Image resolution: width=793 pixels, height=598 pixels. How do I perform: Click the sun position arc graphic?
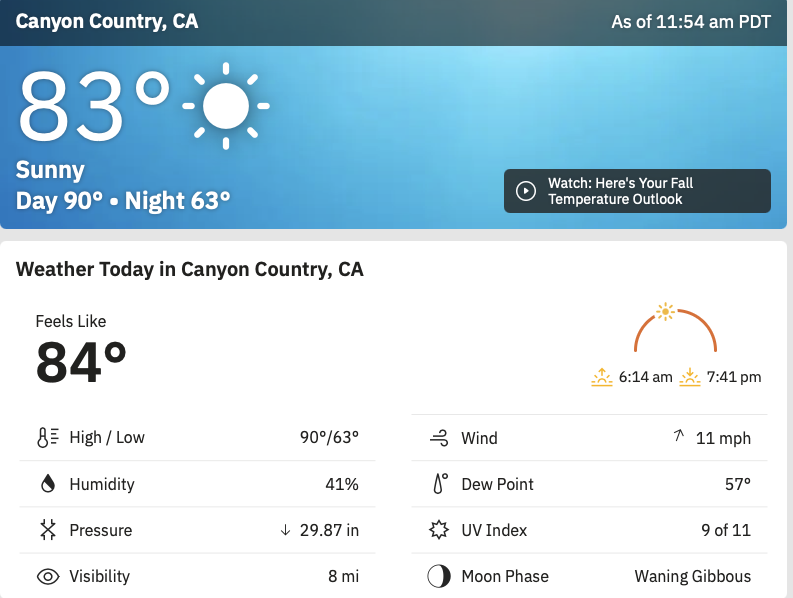click(676, 328)
